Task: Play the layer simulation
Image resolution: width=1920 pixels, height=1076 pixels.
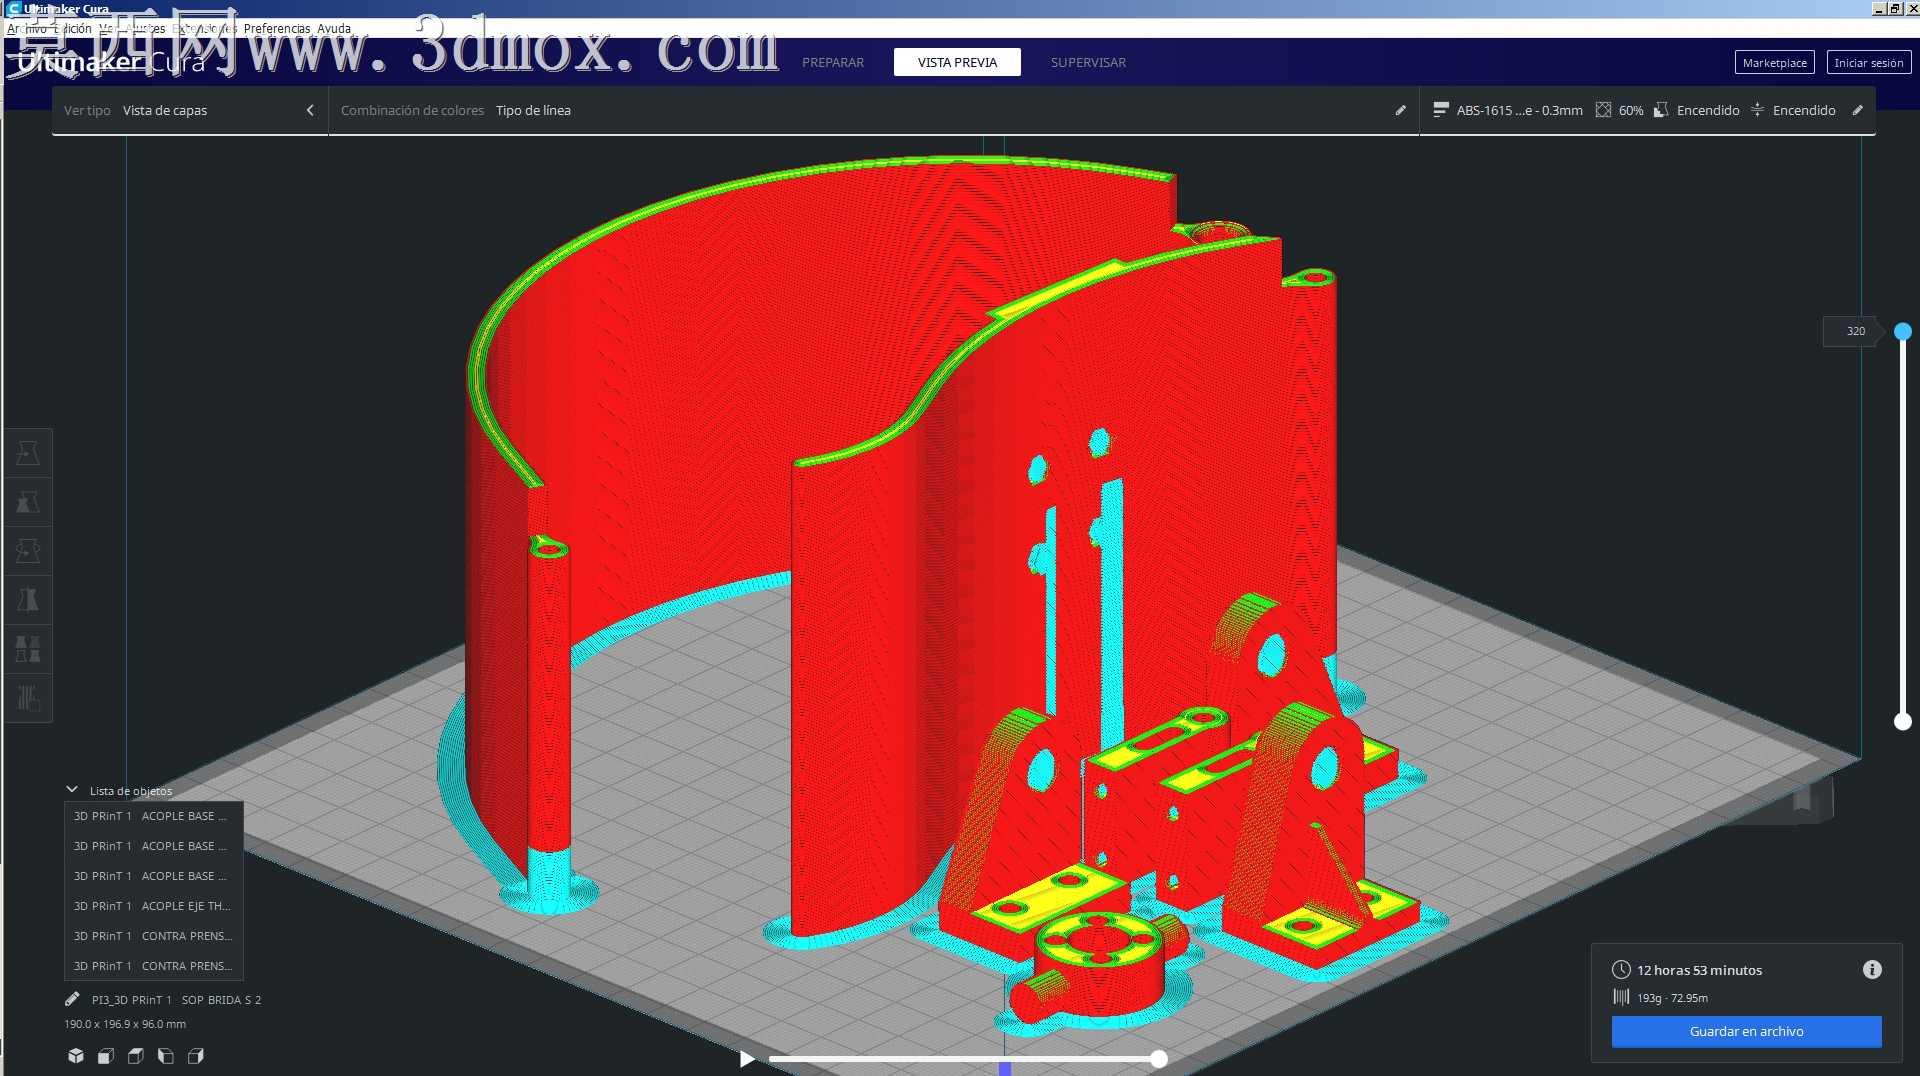Action: click(747, 1059)
